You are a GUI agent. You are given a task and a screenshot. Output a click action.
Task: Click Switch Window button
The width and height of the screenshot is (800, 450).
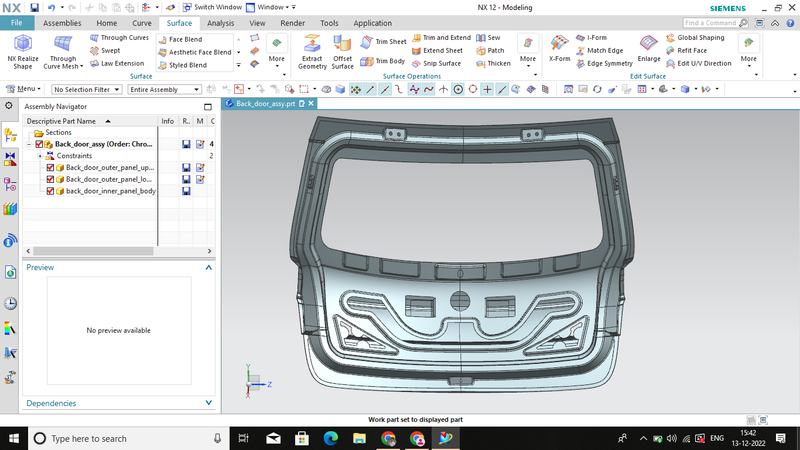[x=212, y=7]
